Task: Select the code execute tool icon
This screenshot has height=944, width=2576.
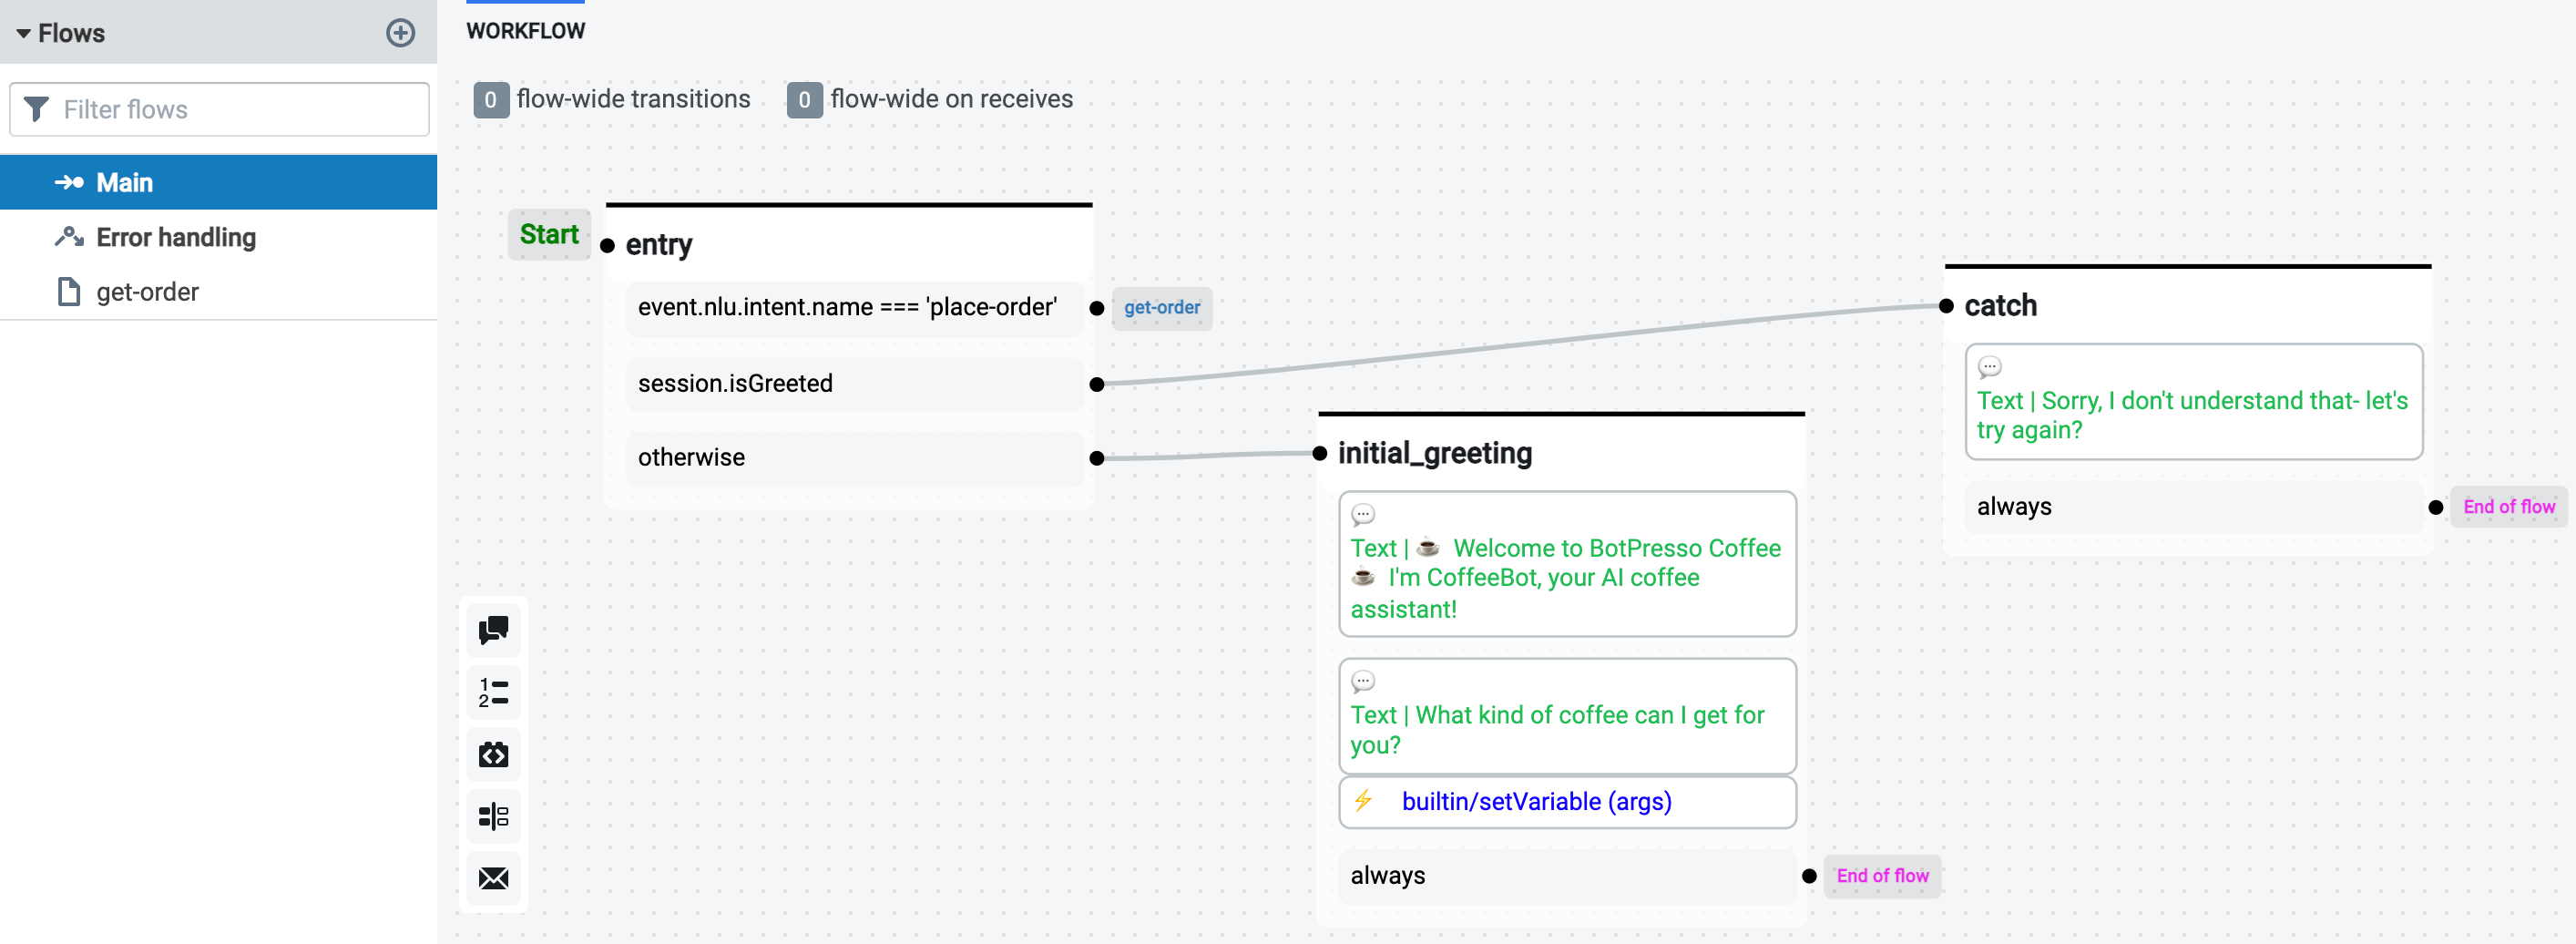Action: coord(493,754)
